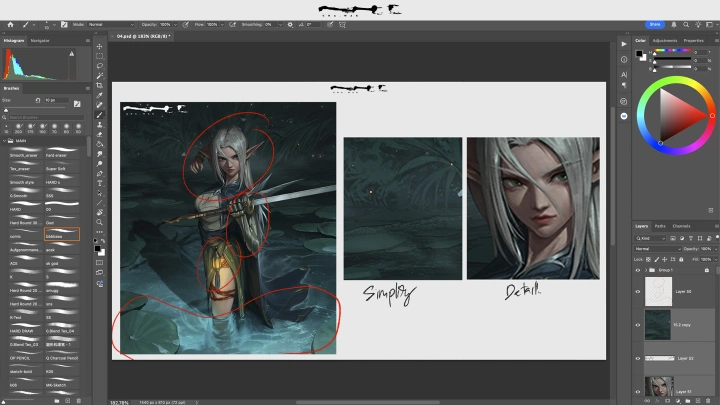720x405 pixels.
Task: Switch to the Paths tab
Action: [x=660, y=226]
